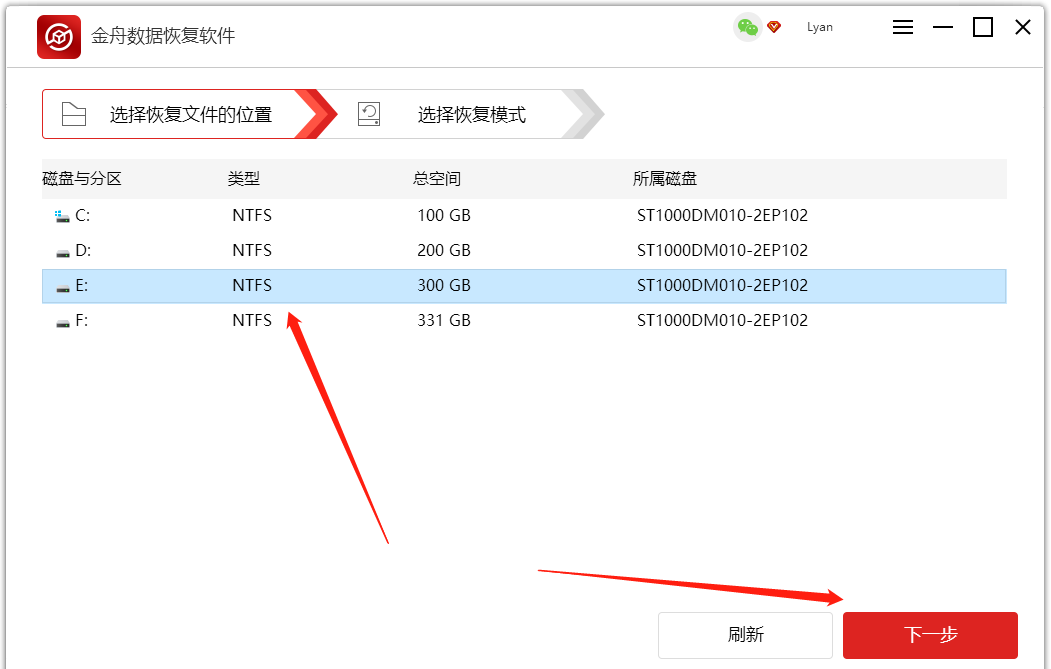Click the 300 GB size cell
The height and width of the screenshot is (669, 1051).
(x=444, y=285)
